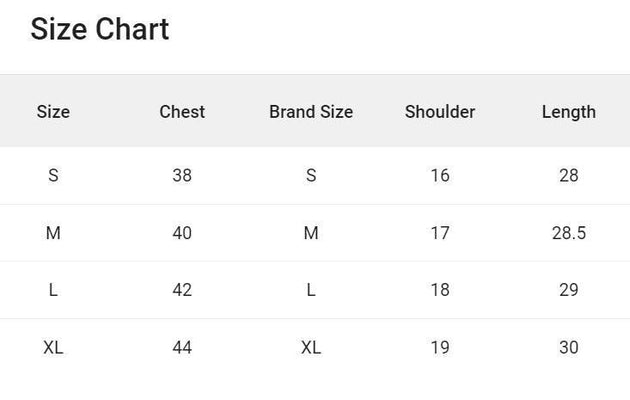Select the Brand Size column header
Screen dimensions: 630x400
pyautogui.click(x=311, y=112)
